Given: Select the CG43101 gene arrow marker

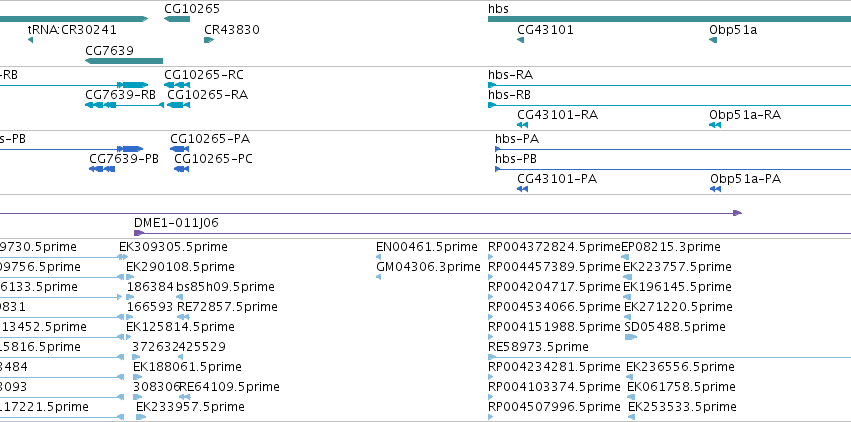Looking at the screenshot, I should click(520, 40).
